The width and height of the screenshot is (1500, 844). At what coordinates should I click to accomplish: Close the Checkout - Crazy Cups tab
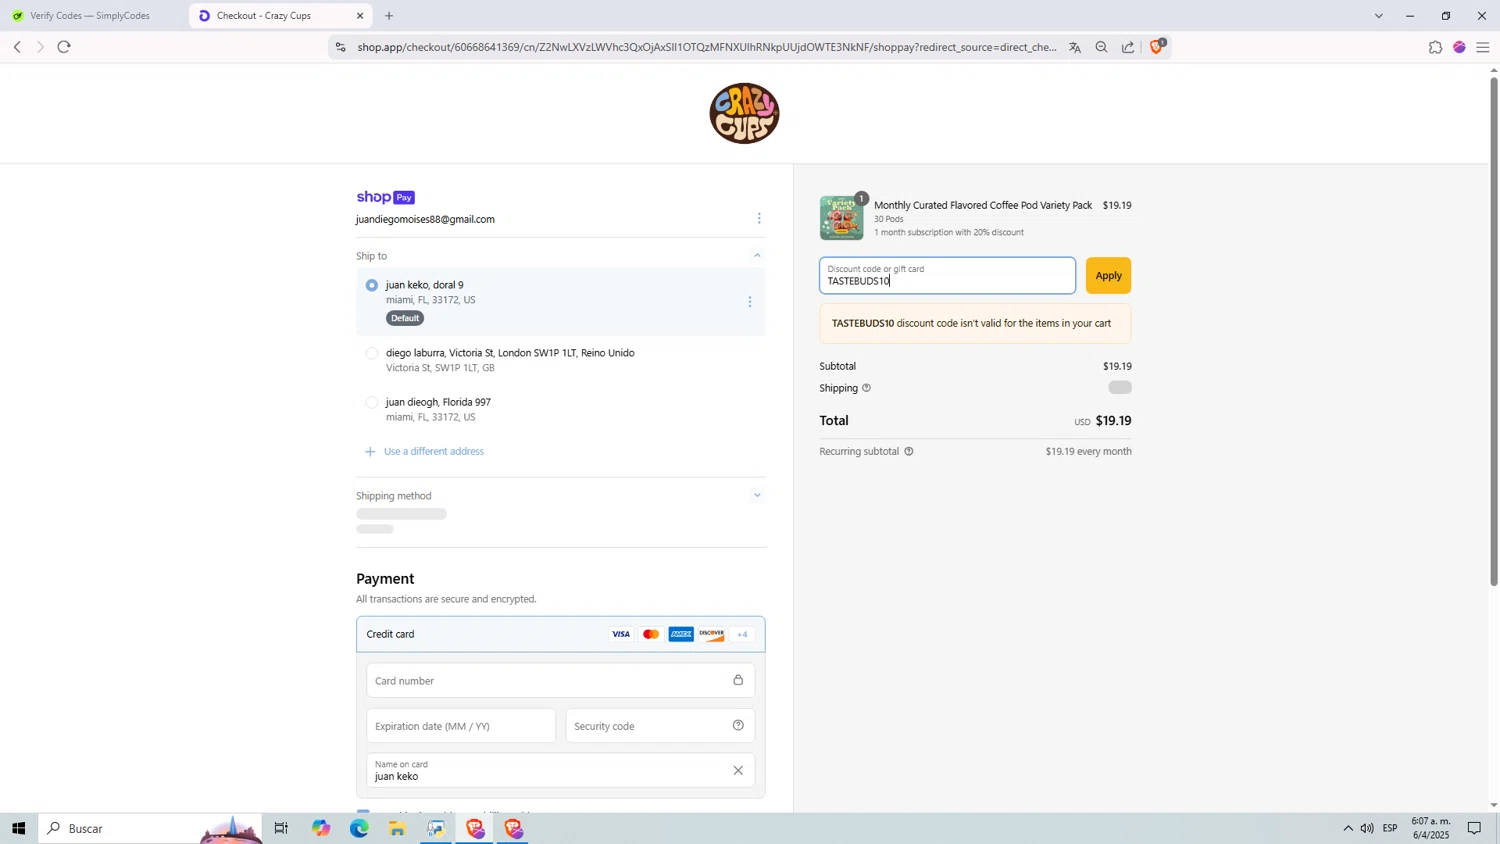[360, 16]
